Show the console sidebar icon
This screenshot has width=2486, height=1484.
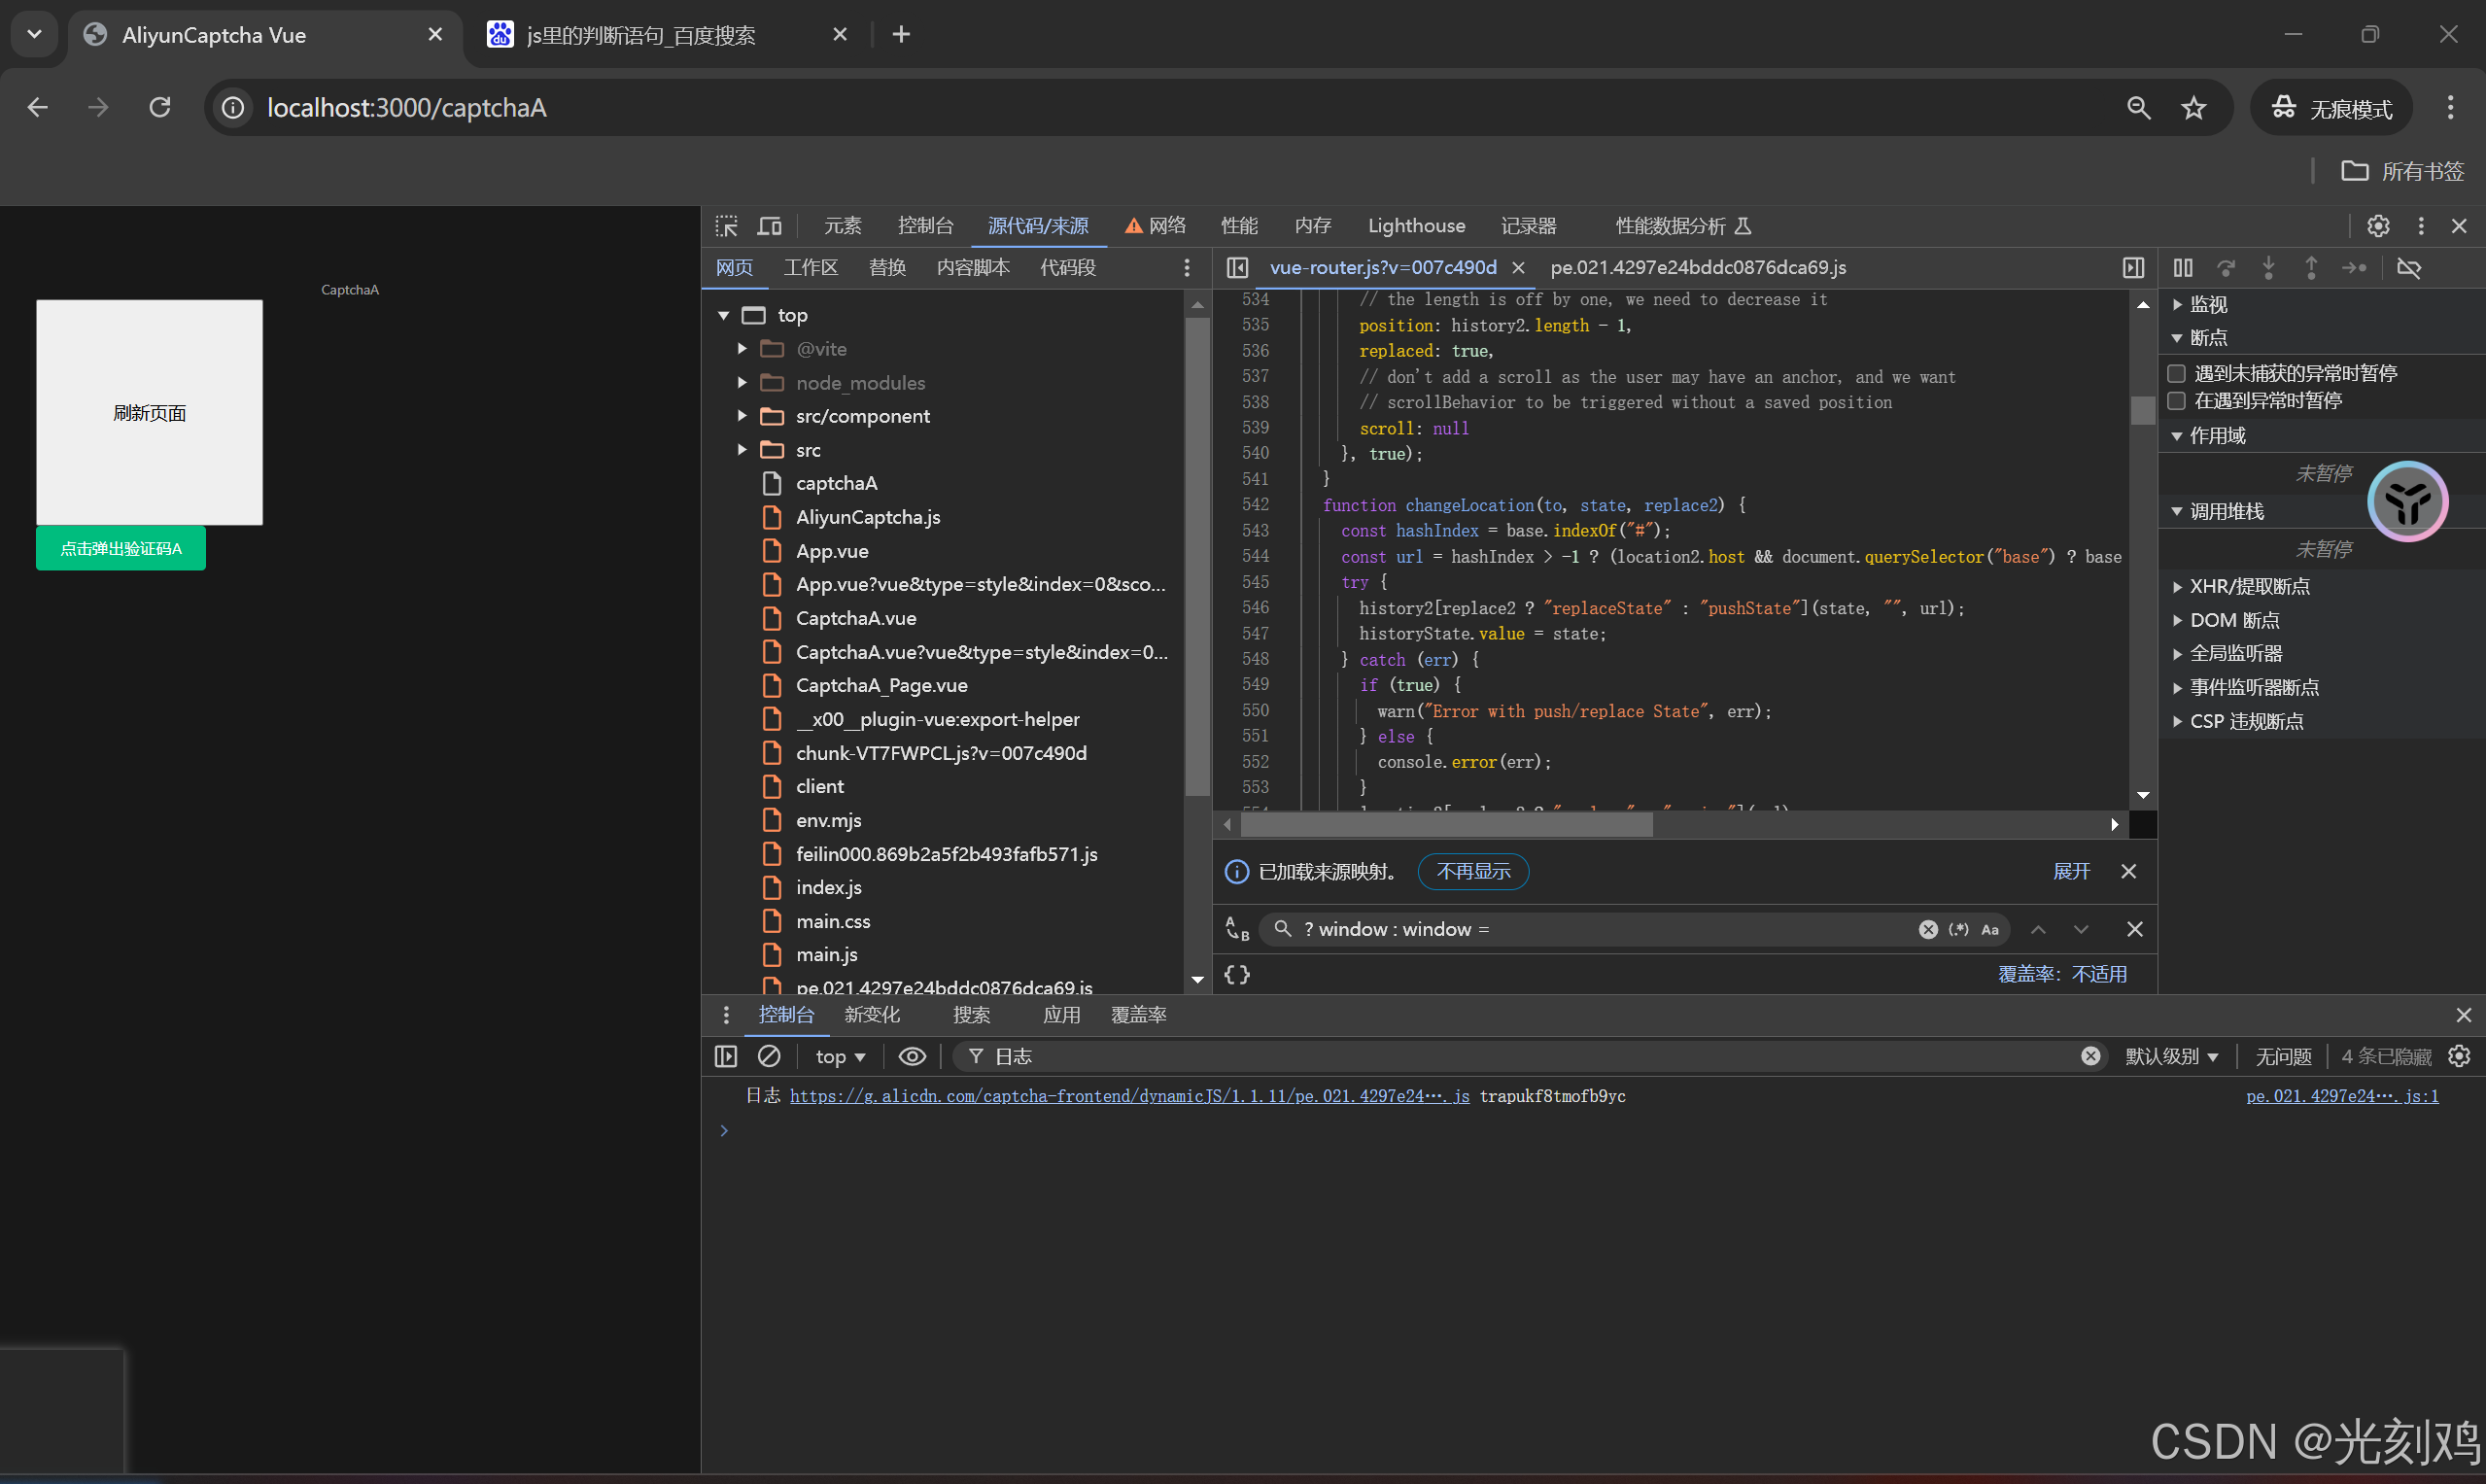tap(726, 1056)
